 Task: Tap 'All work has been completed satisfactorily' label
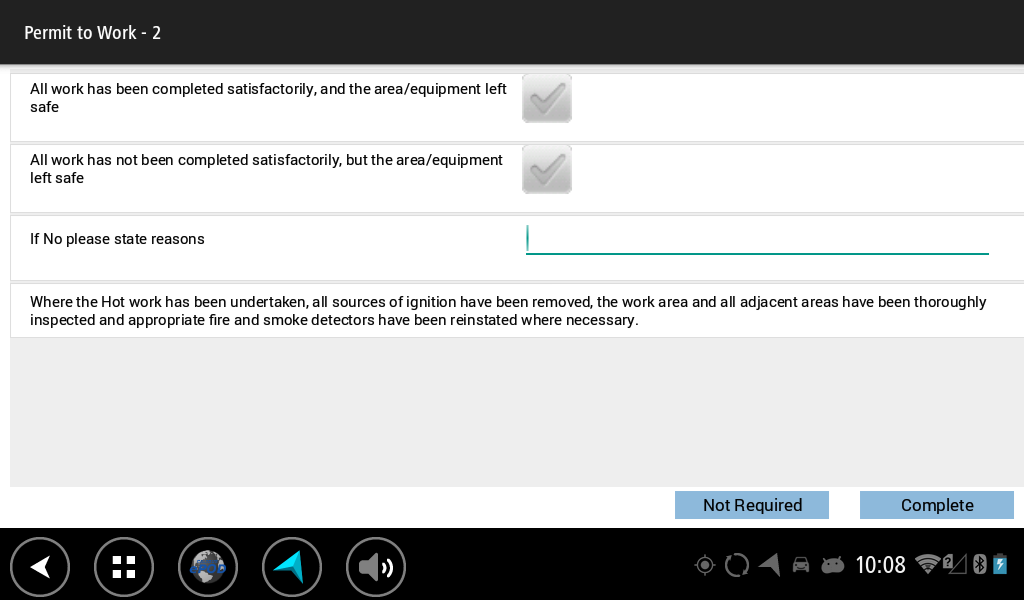pos(268,98)
